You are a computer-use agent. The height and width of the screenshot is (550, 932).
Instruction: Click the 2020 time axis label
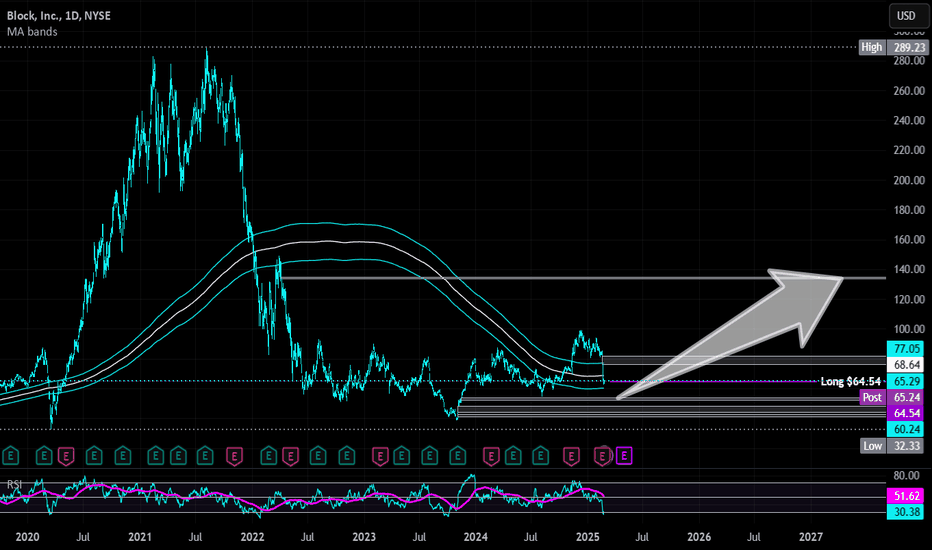click(27, 537)
